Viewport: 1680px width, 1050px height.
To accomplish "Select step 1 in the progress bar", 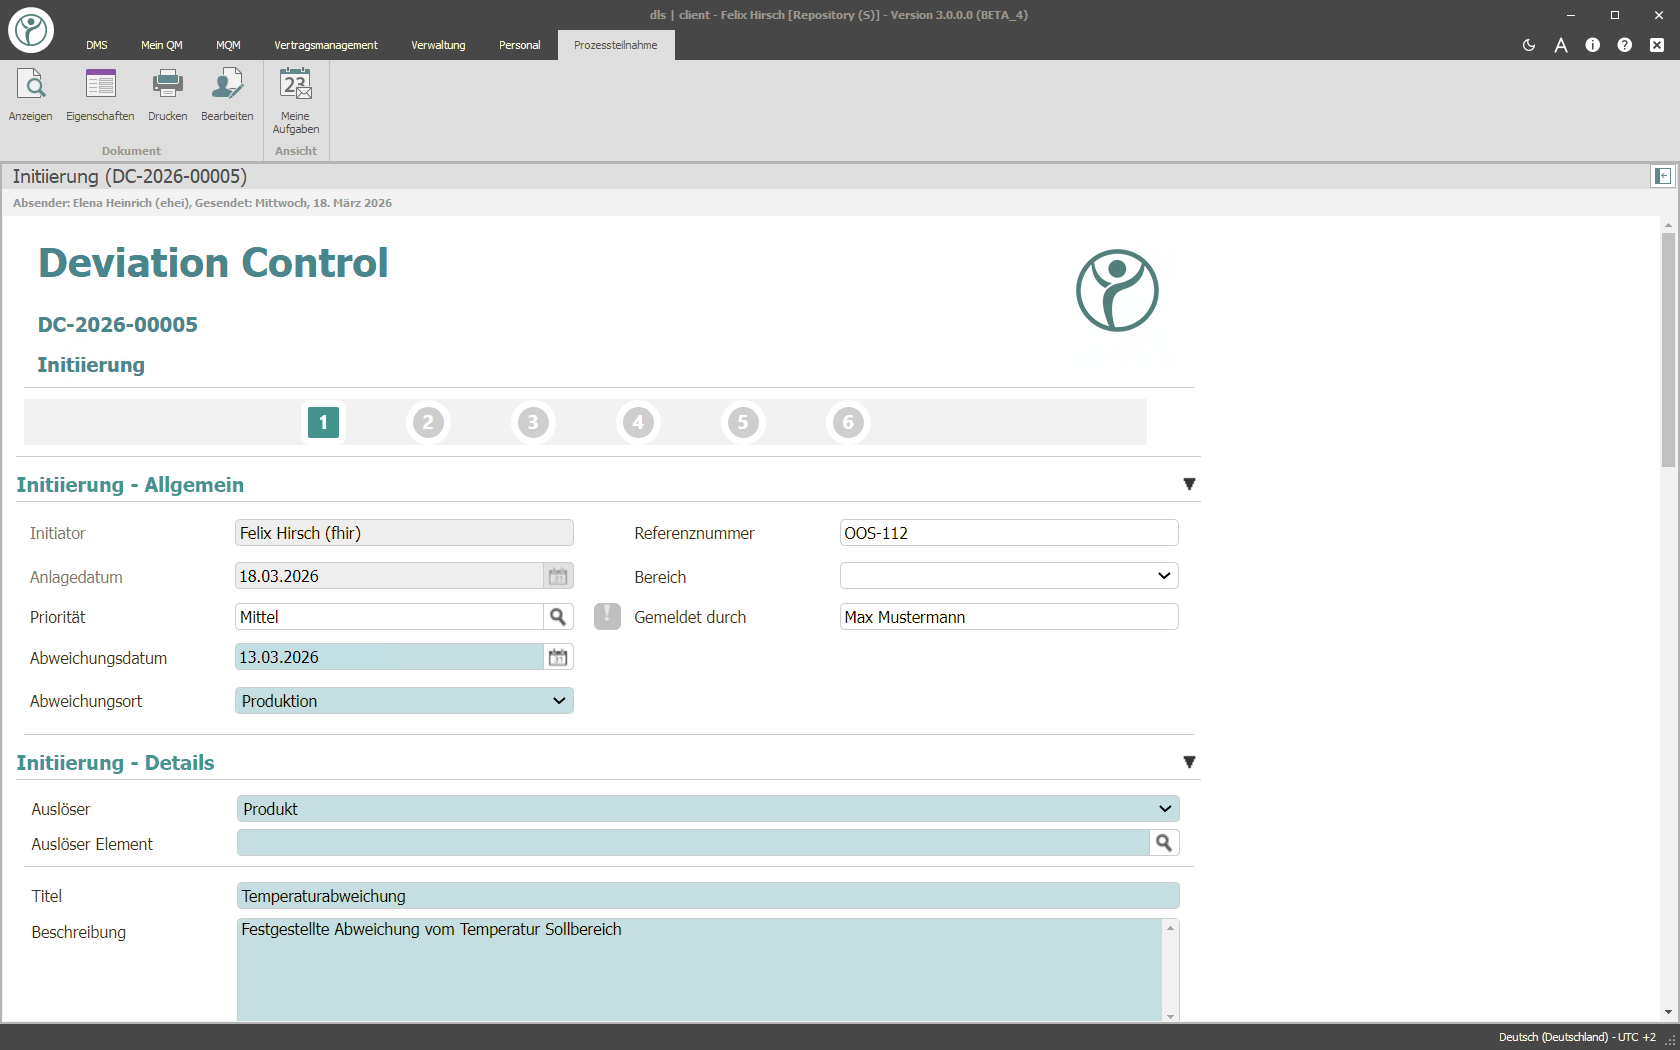I will (x=323, y=422).
